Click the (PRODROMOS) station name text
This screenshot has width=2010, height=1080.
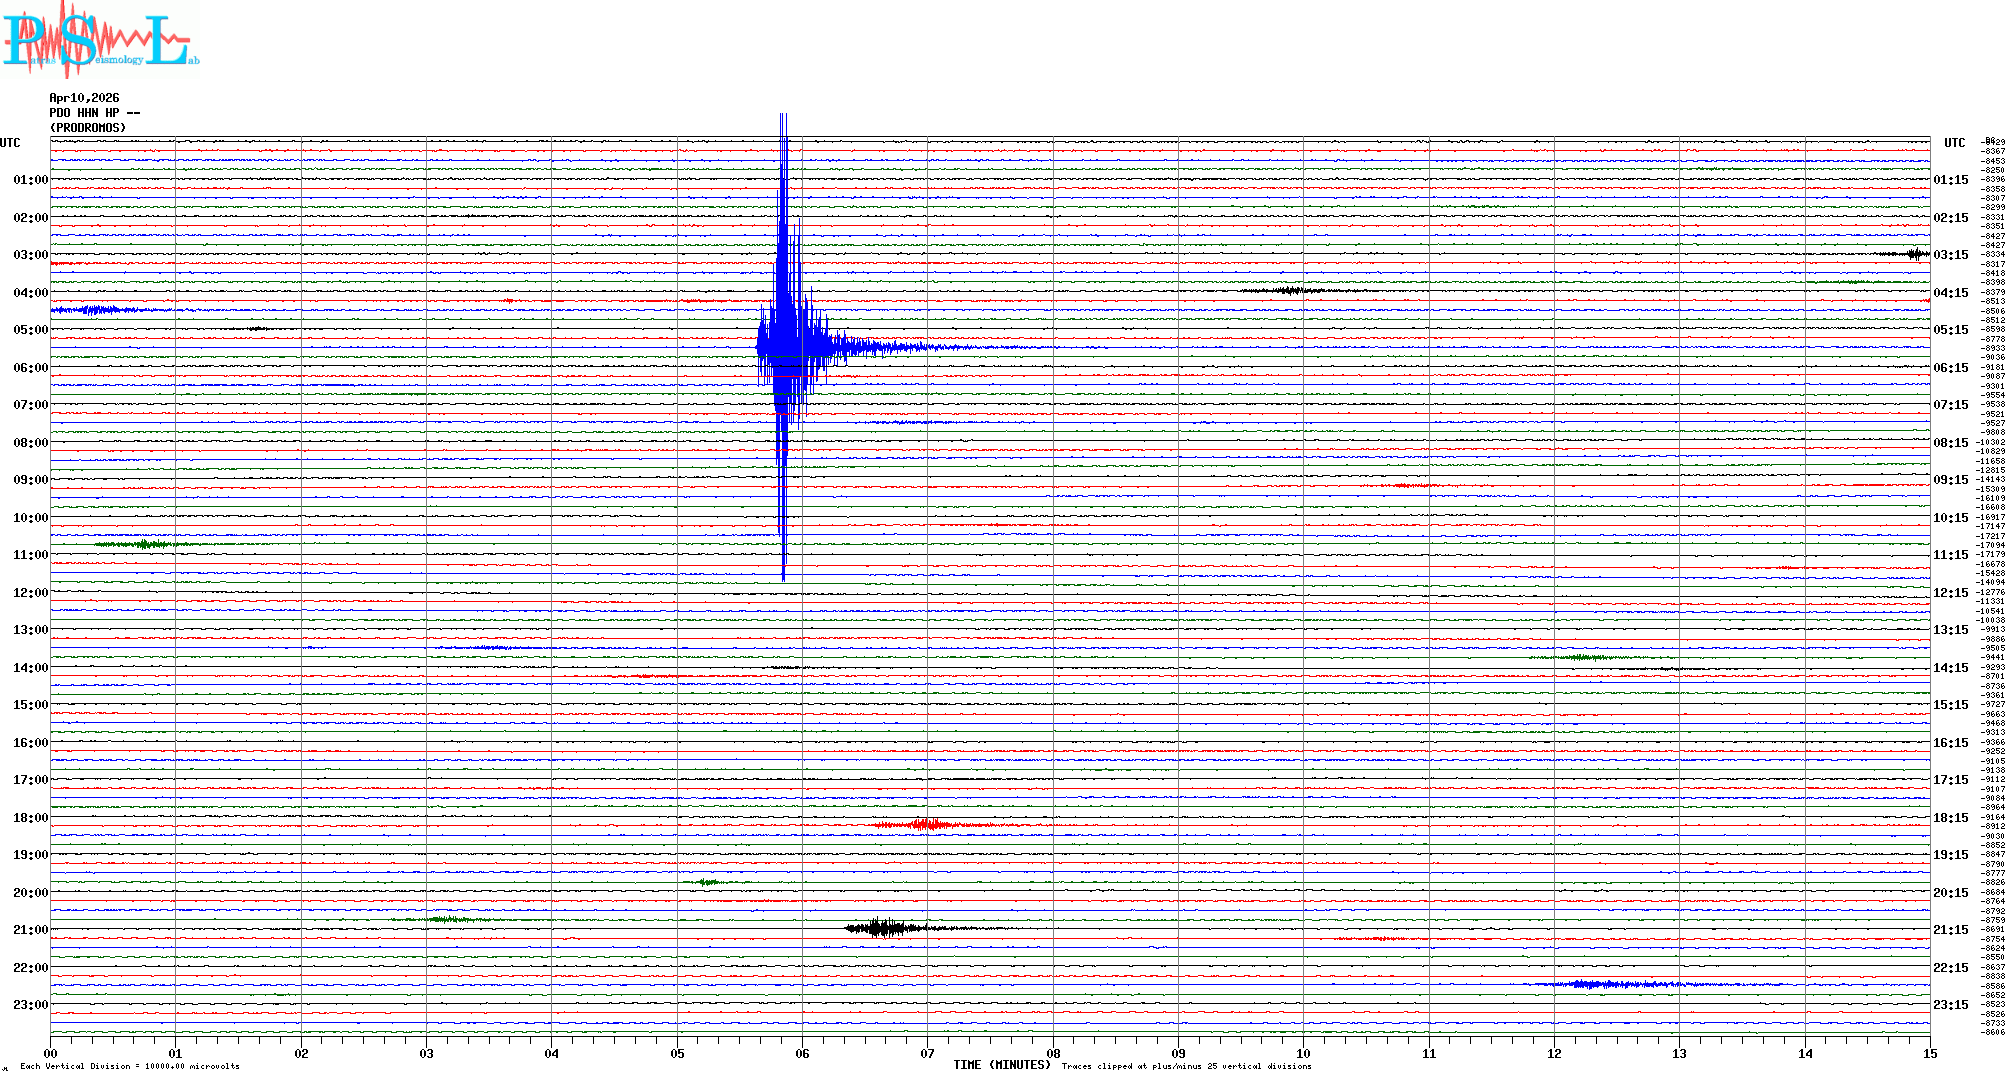click(88, 128)
